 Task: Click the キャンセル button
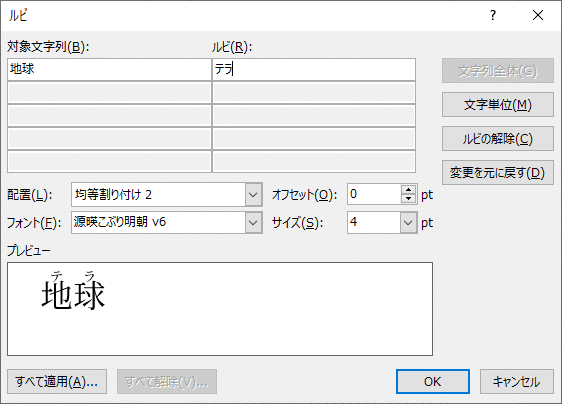(516, 382)
